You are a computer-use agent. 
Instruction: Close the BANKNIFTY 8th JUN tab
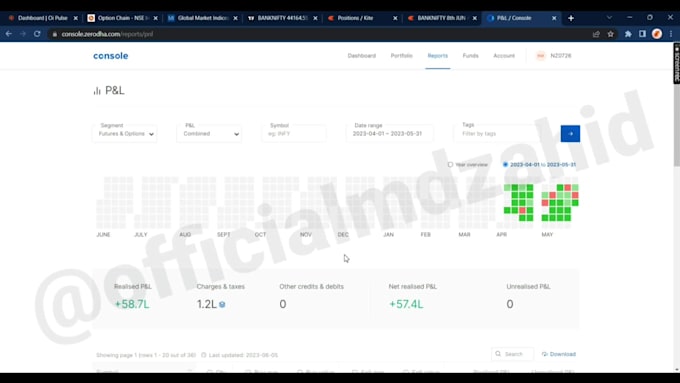474,18
